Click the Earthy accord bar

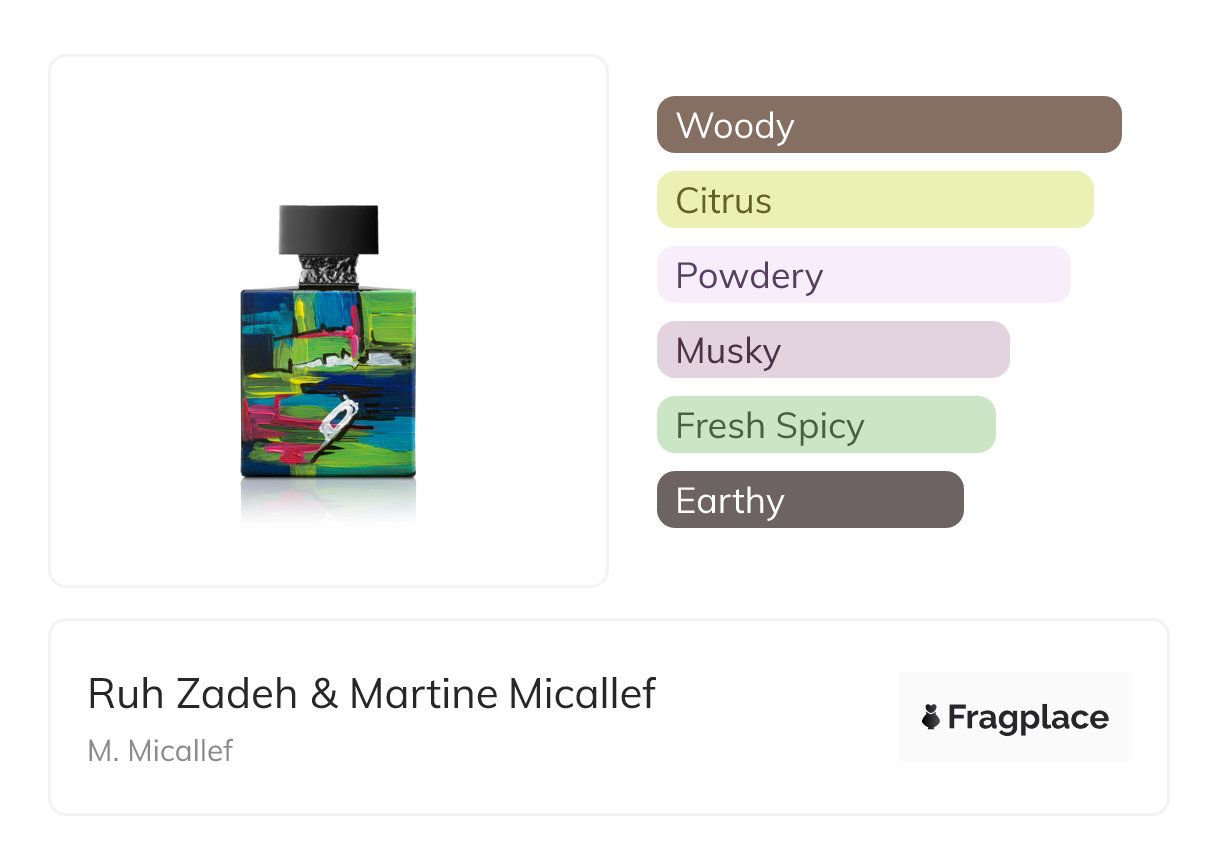810,500
